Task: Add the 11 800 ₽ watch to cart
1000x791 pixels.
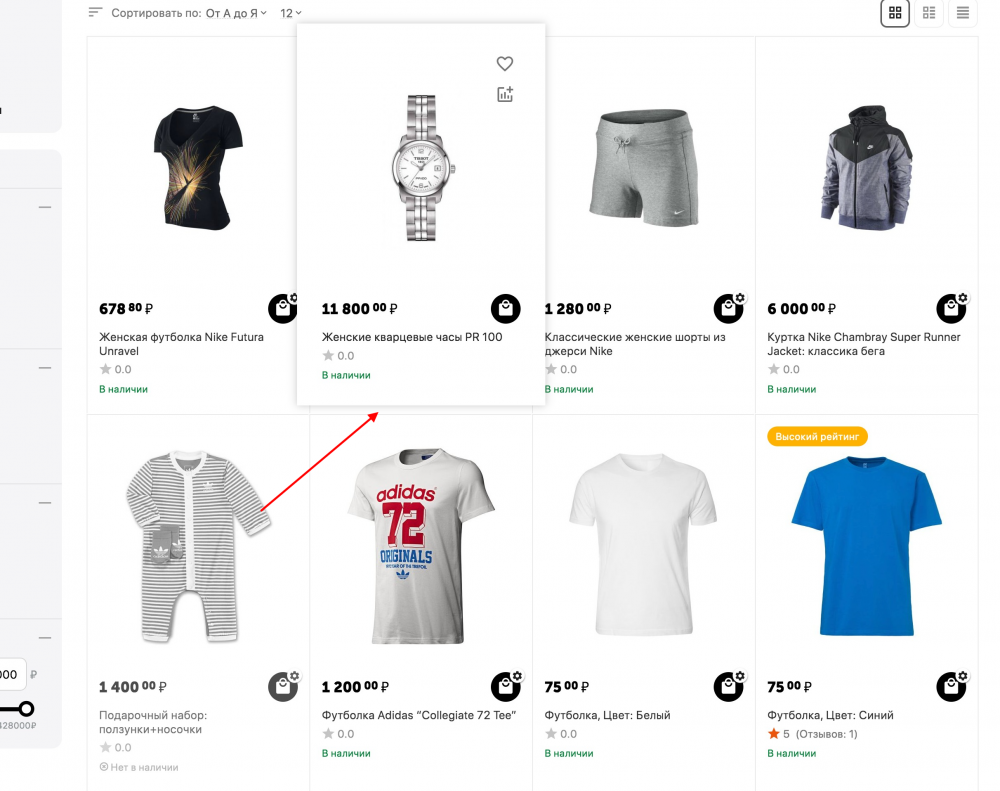Action: (x=505, y=309)
